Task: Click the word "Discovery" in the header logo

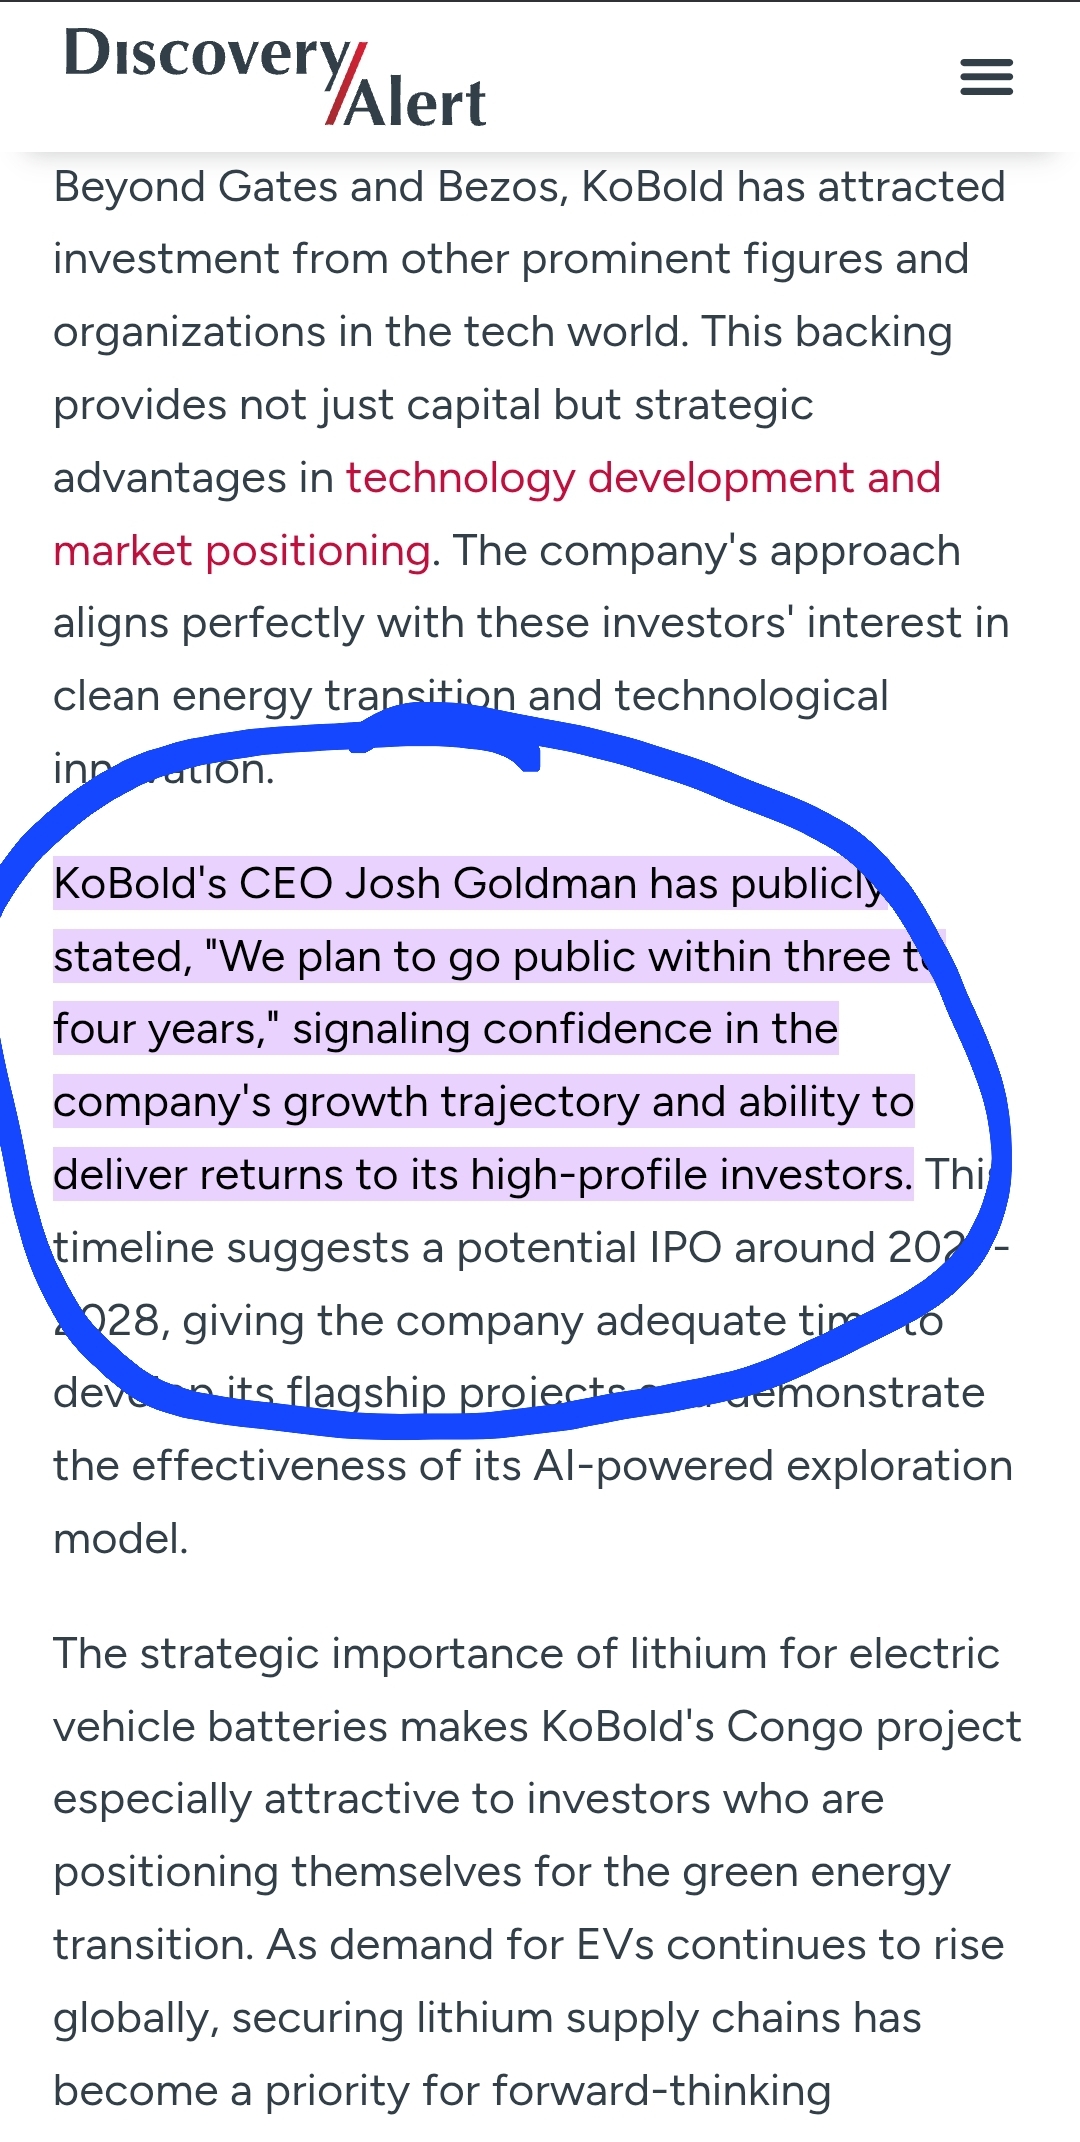Action: 207,54
